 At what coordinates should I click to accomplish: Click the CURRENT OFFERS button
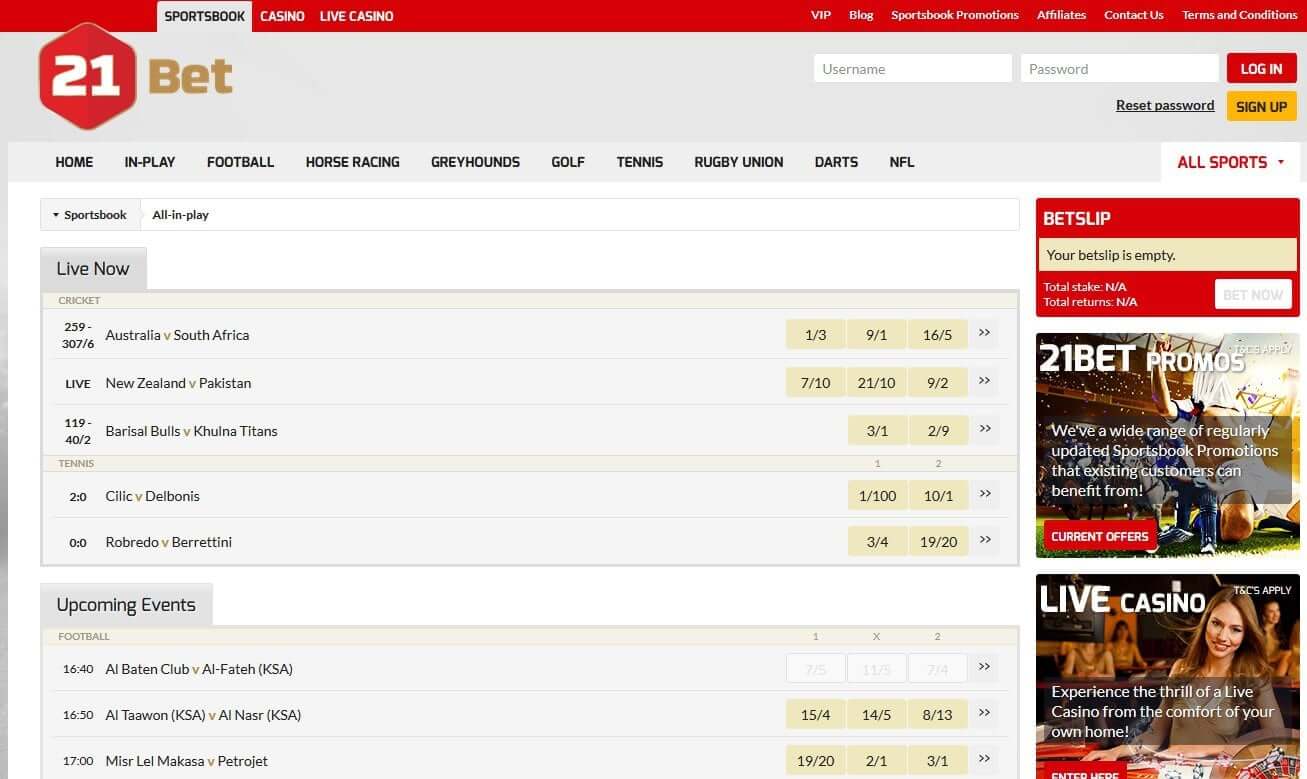point(1100,537)
